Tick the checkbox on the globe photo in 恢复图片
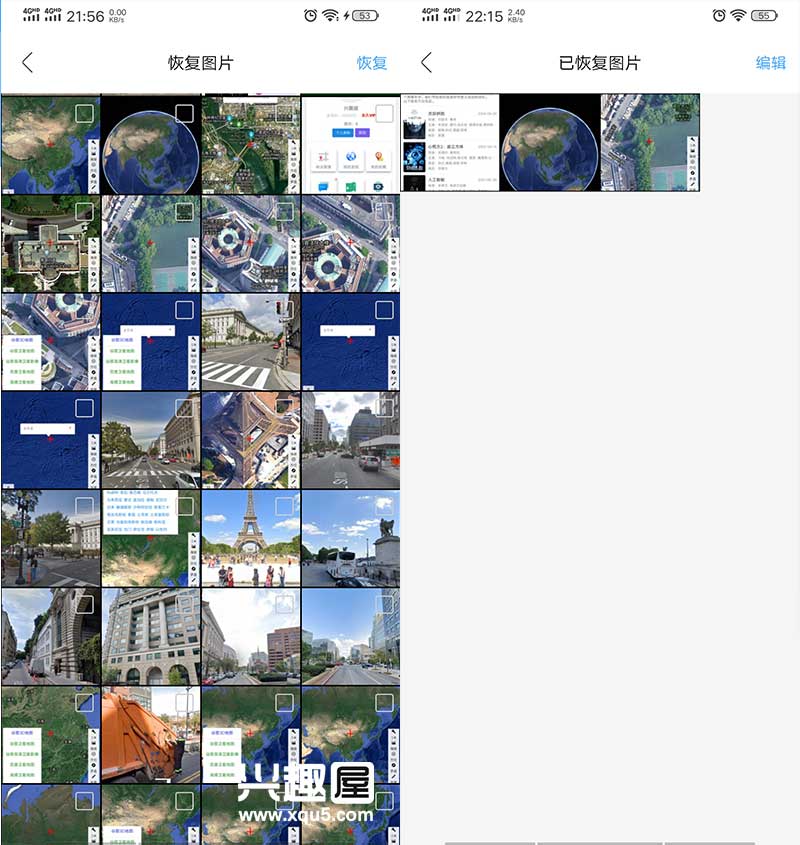This screenshot has width=800, height=845. pos(184,113)
